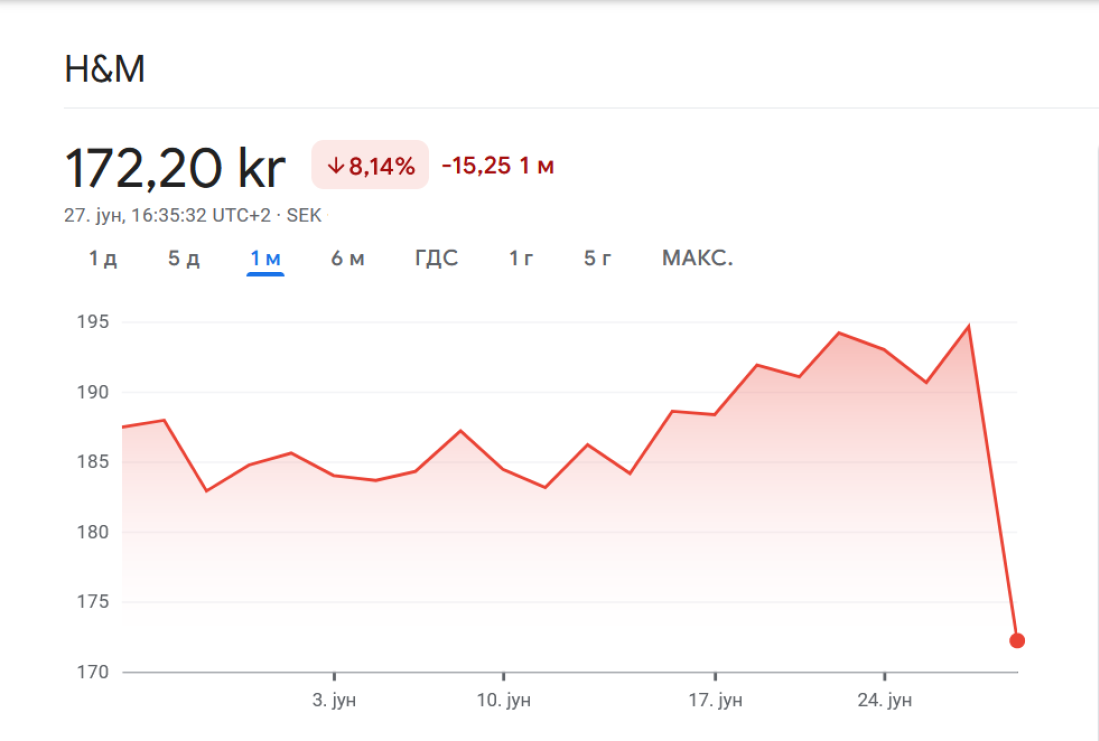Click the 10. јун axis label

(x=503, y=700)
